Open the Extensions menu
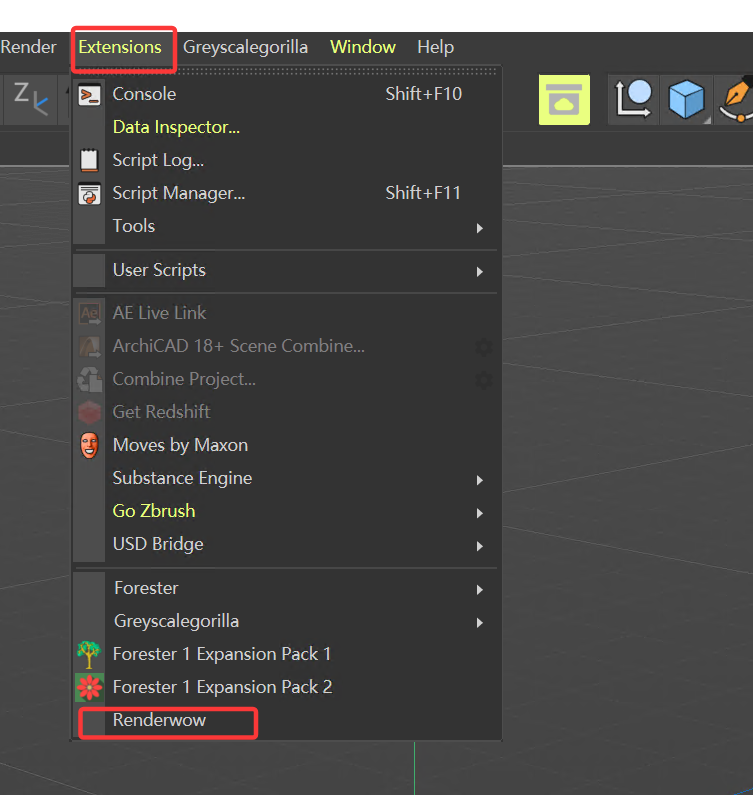753x795 pixels. click(120, 47)
